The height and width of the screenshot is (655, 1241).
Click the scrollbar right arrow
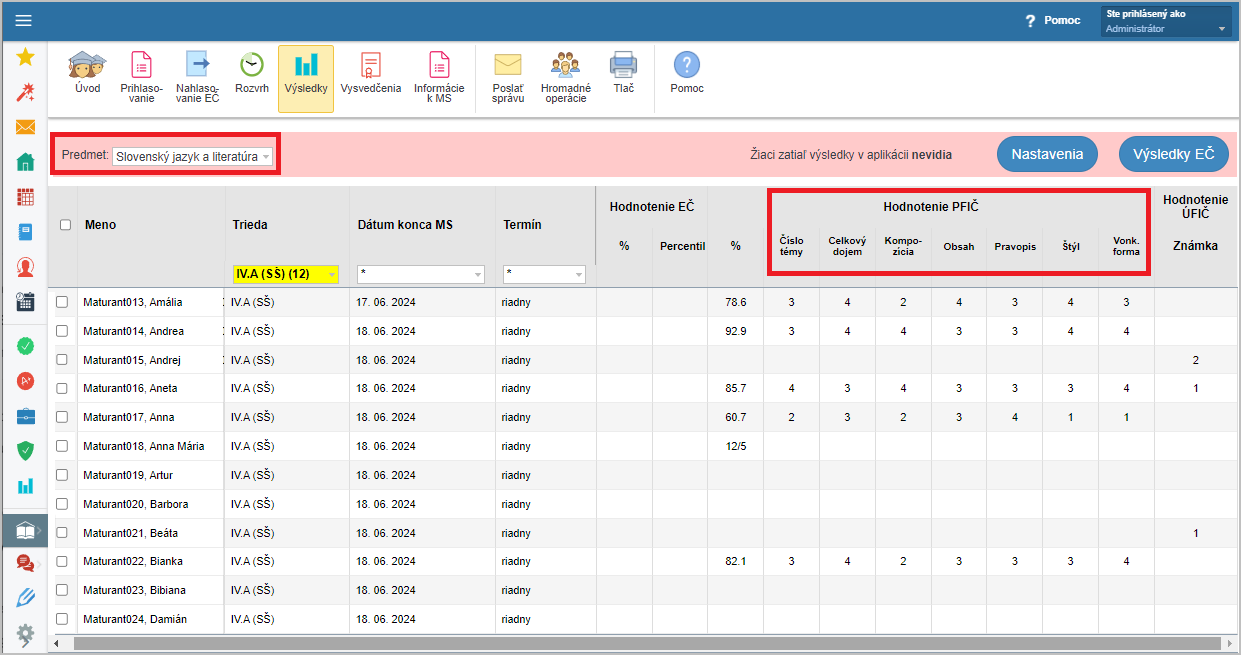click(x=1228, y=644)
